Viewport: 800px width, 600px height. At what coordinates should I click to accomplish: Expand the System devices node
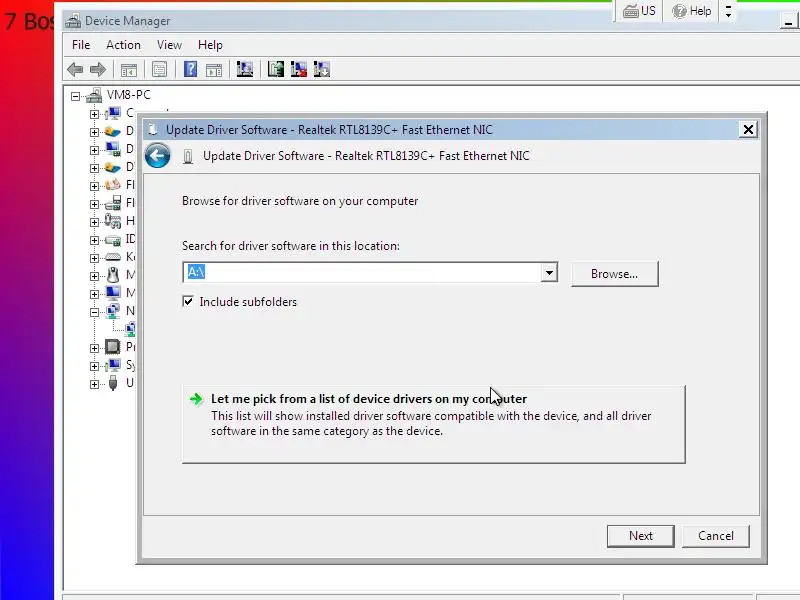[x=94, y=366]
